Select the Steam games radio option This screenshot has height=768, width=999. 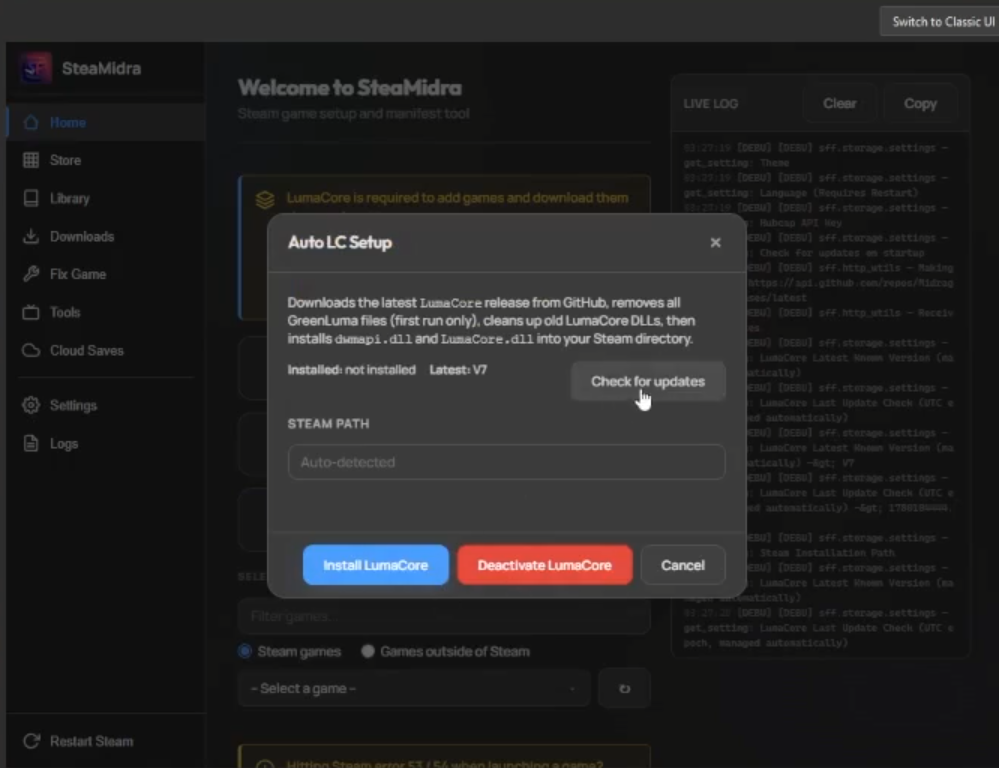(245, 651)
